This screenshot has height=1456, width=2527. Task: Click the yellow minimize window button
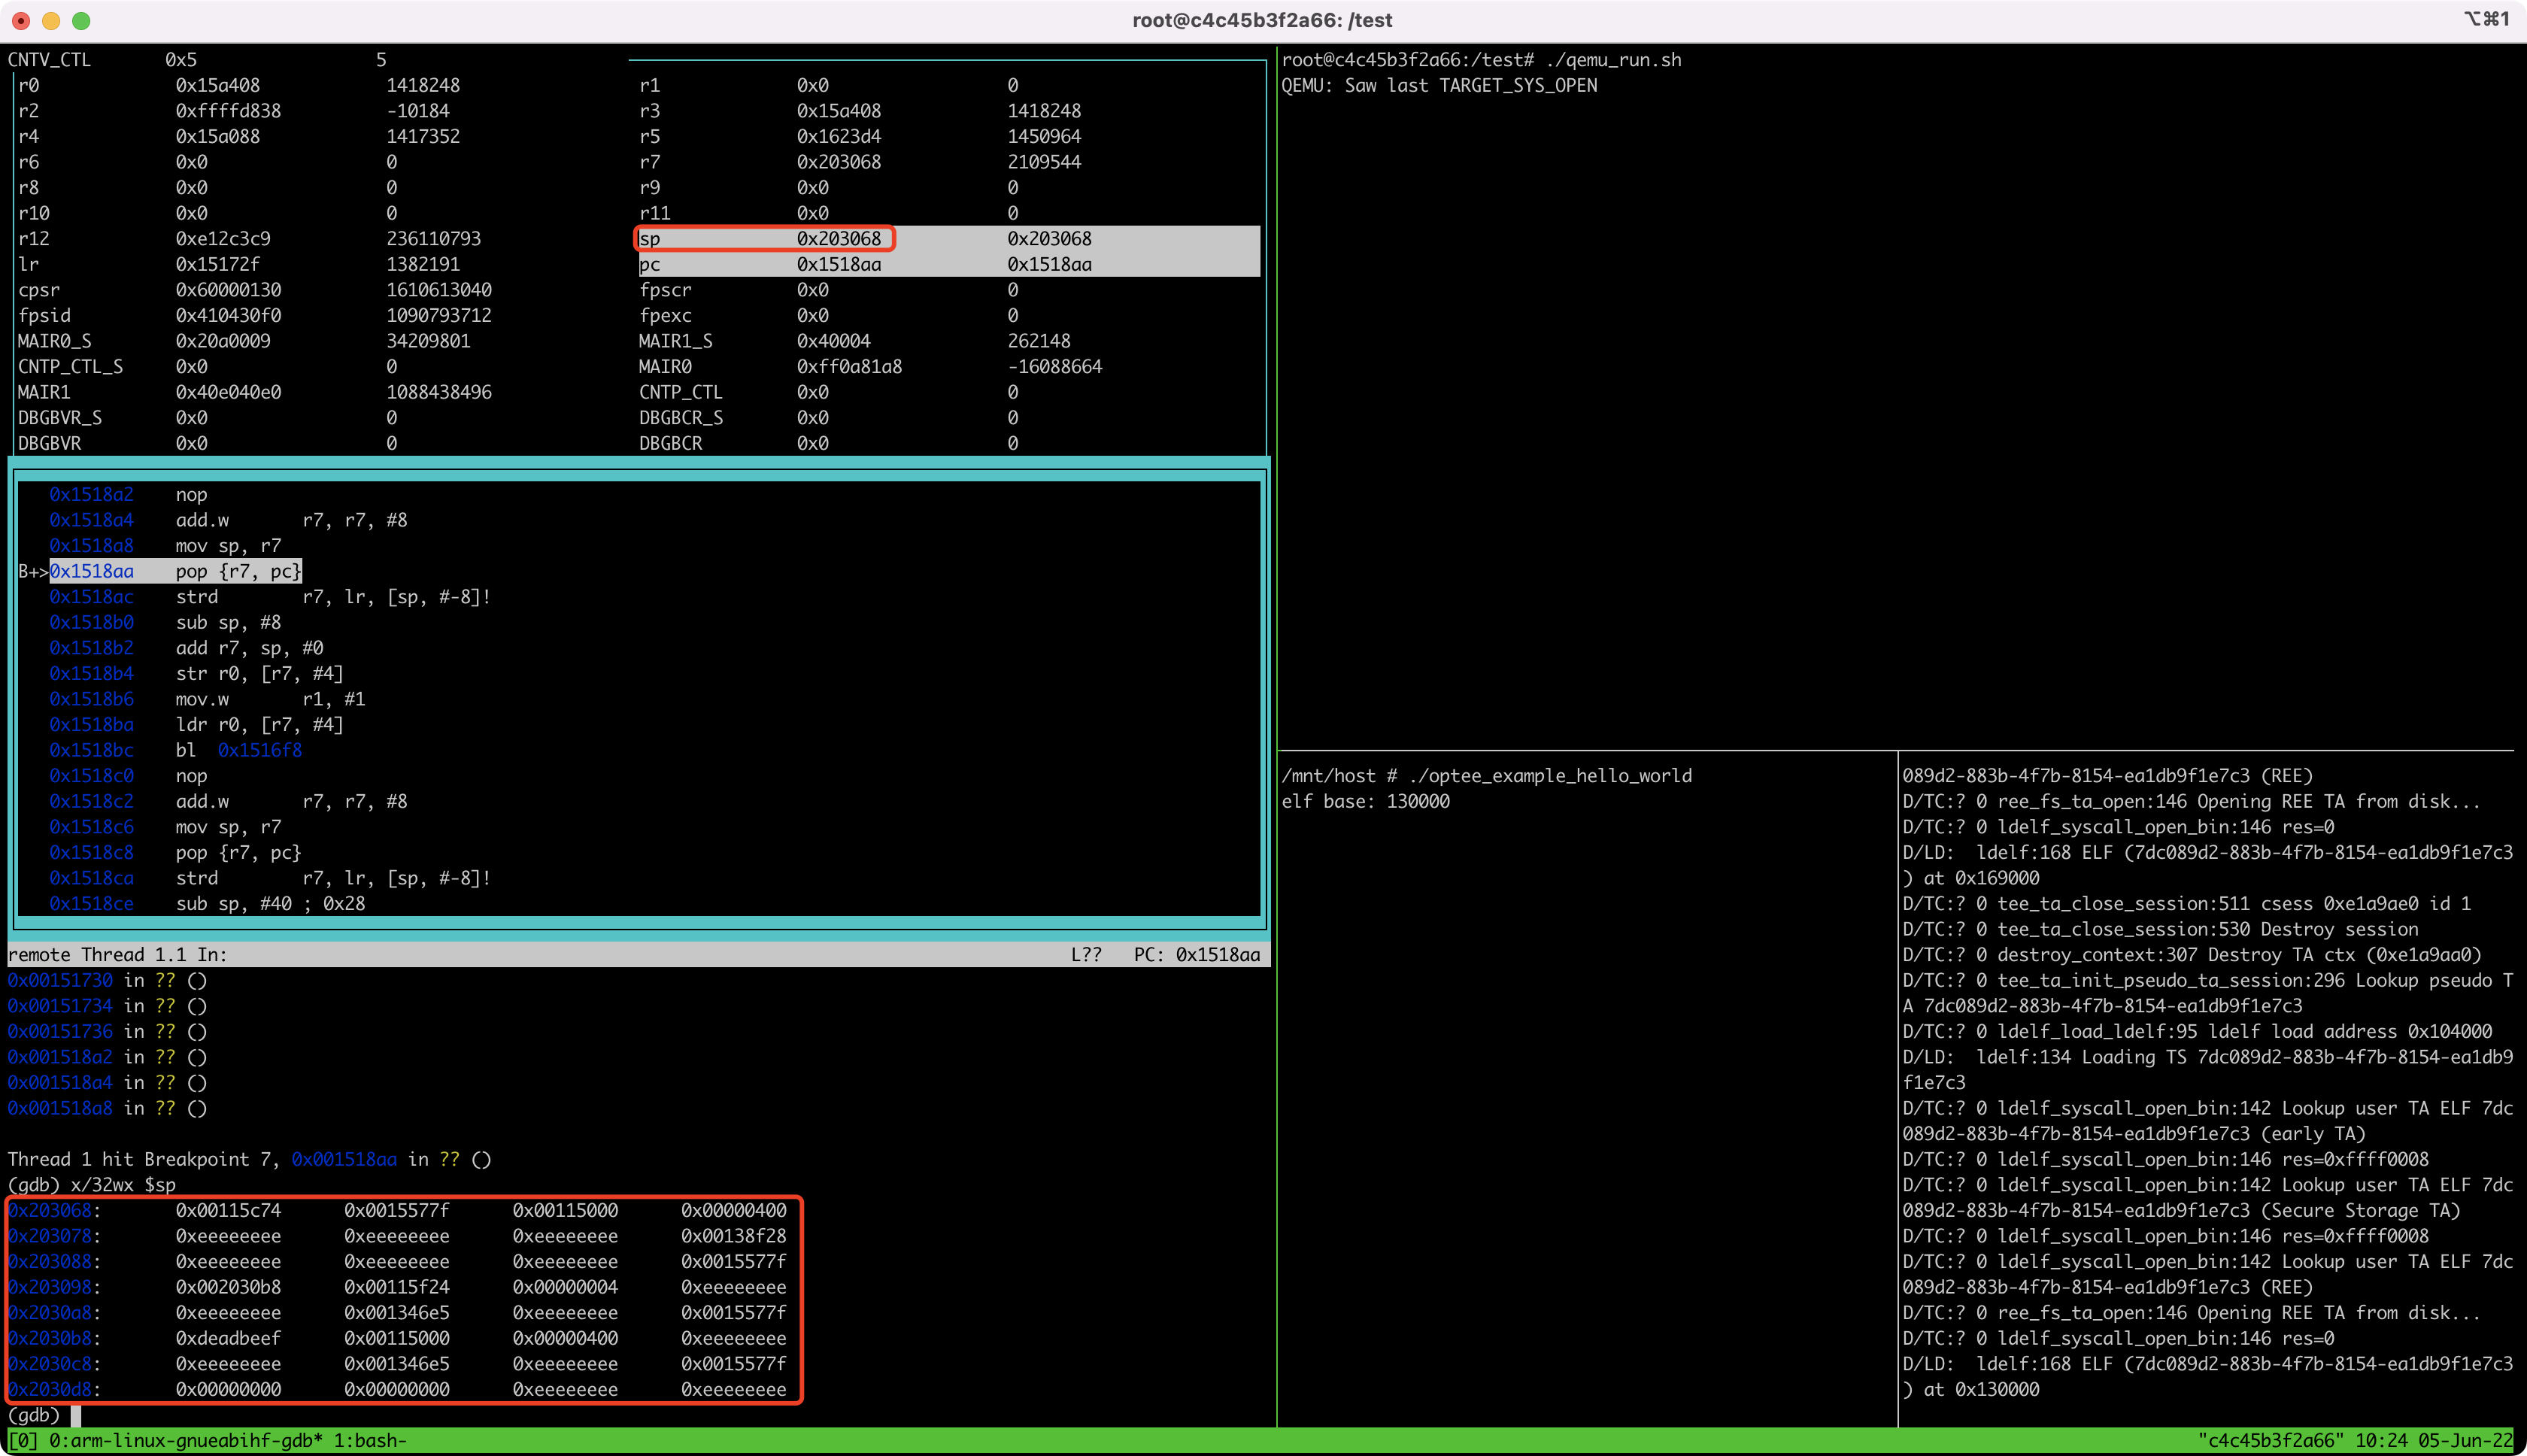(51, 20)
